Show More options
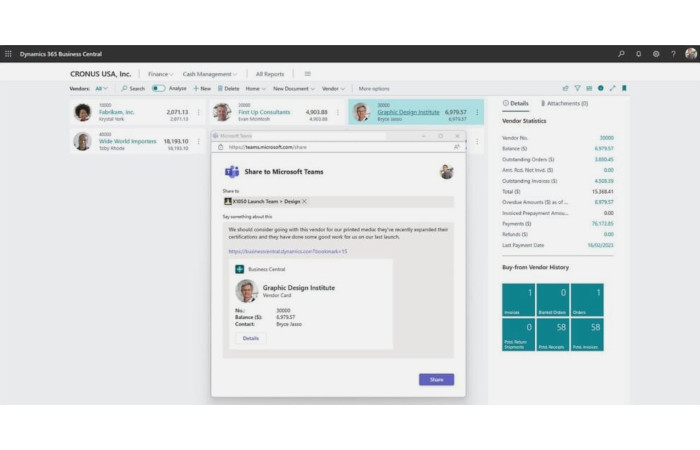The width and height of the screenshot is (700, 450). click(374, 88)
